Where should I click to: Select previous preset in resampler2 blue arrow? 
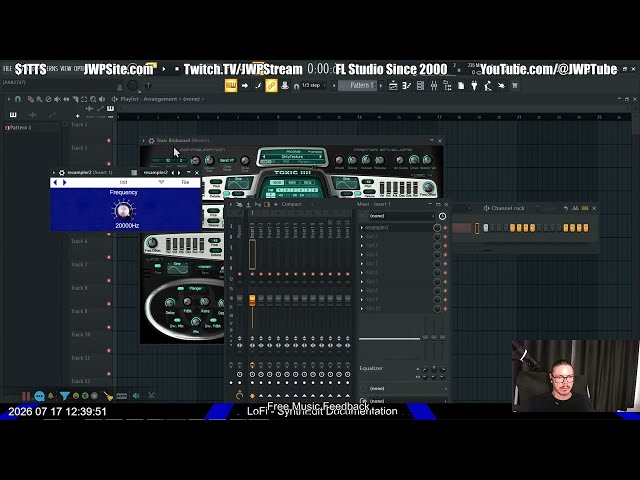(x=55, y=182)
